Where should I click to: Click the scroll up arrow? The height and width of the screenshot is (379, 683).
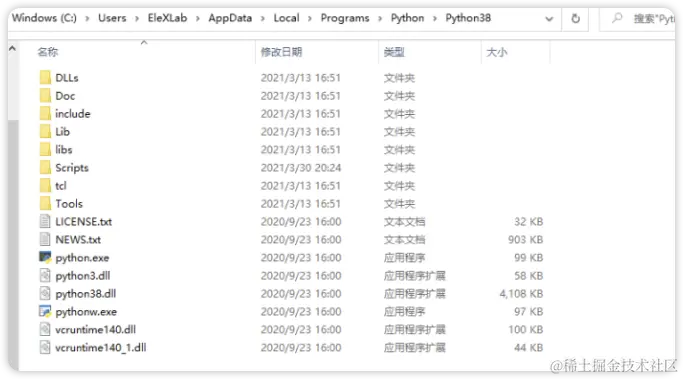pos(13,48)
